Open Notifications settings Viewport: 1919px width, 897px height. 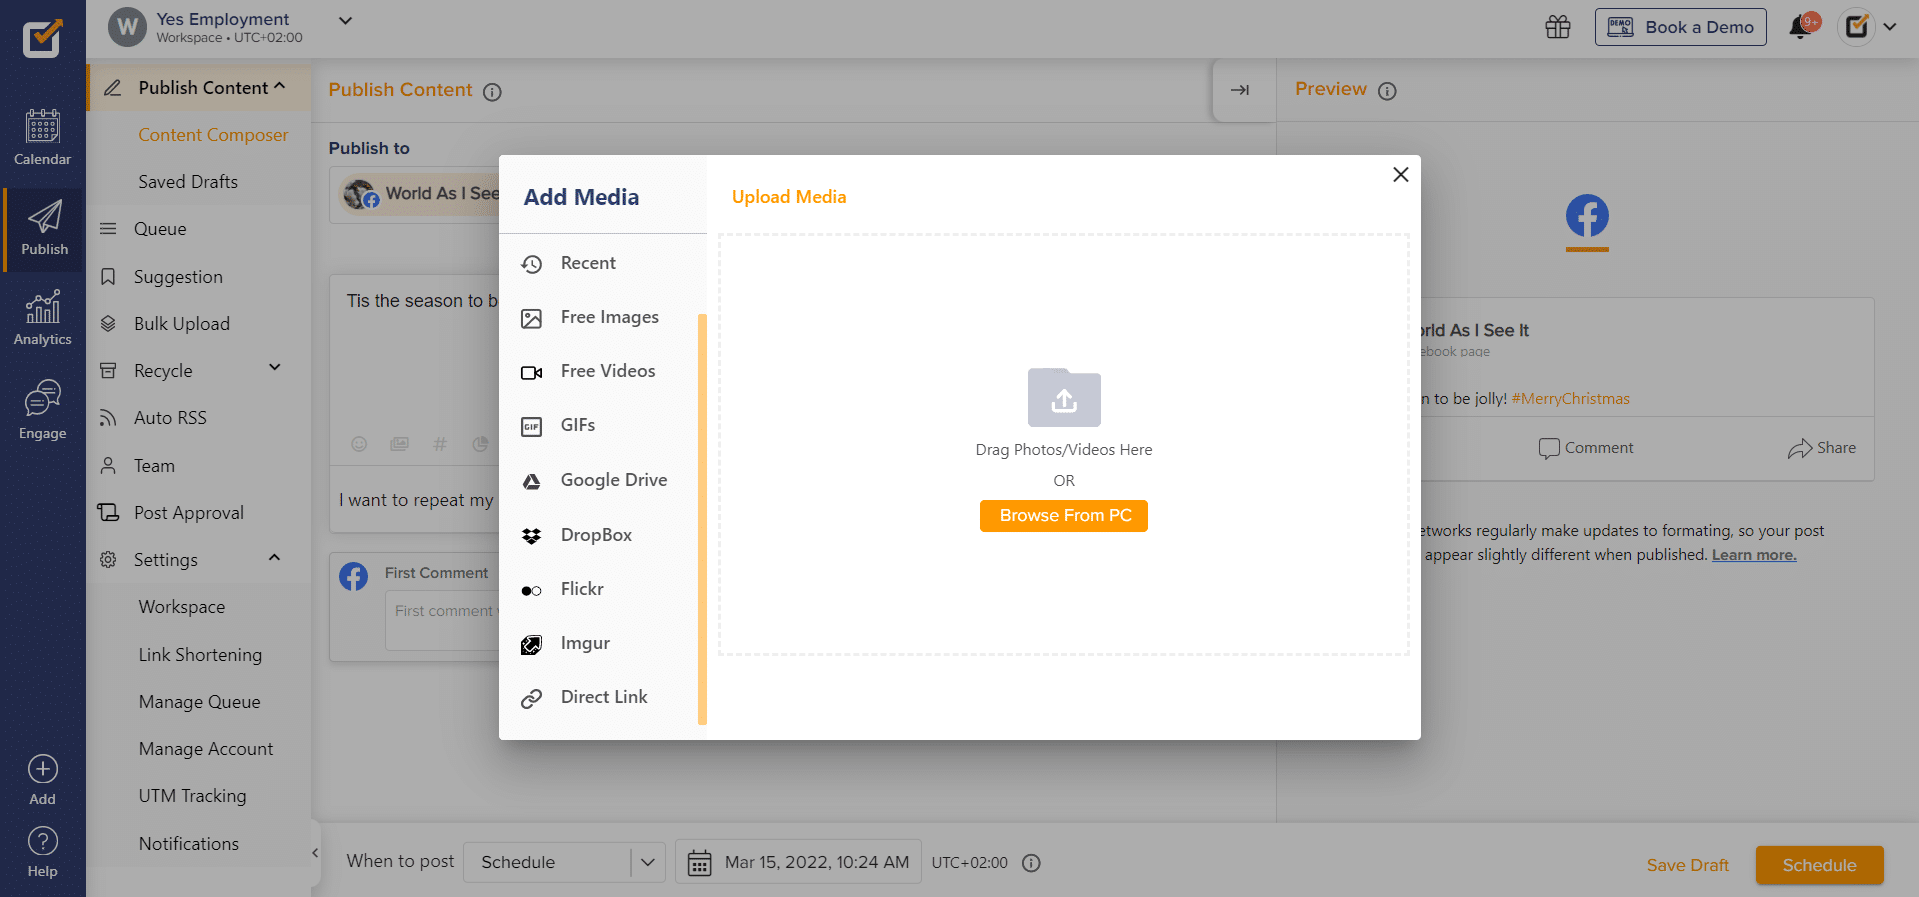coord(189,844)
